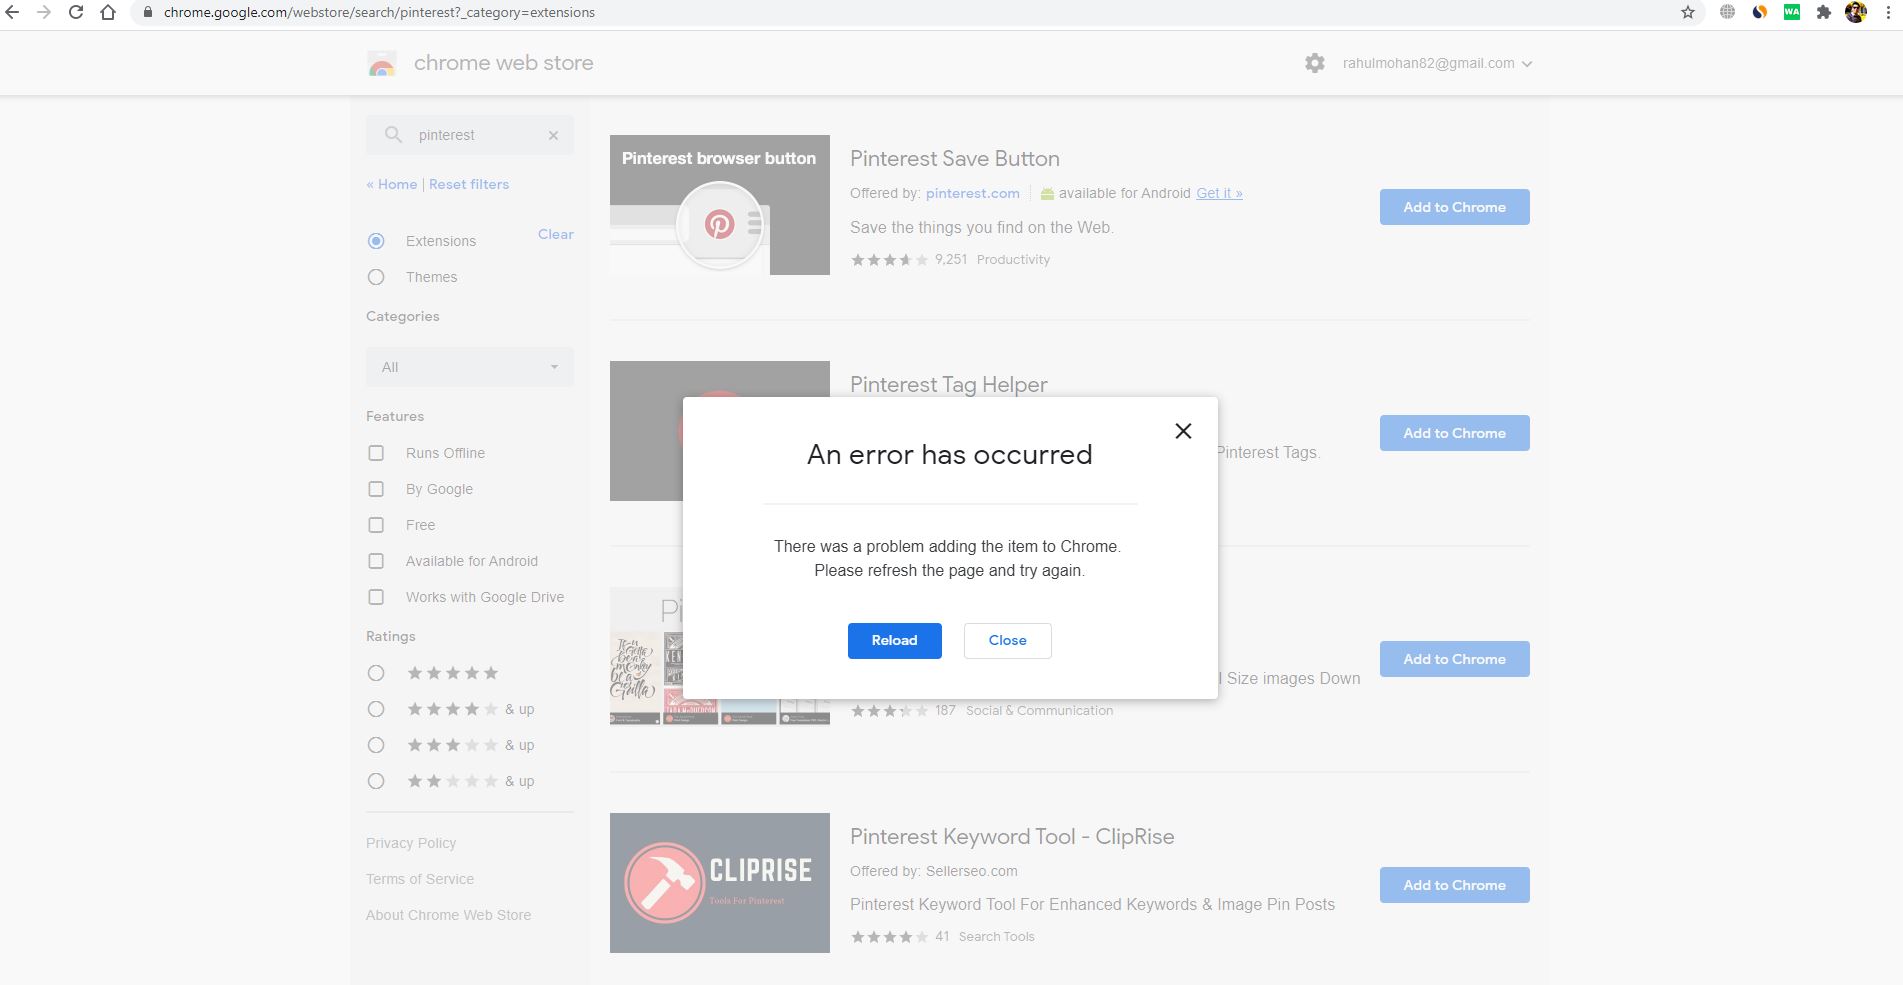This screenshot has height=985, width=1903.
Task: Open the Pinterest browser button thumbnail
Action: (720, 205)
